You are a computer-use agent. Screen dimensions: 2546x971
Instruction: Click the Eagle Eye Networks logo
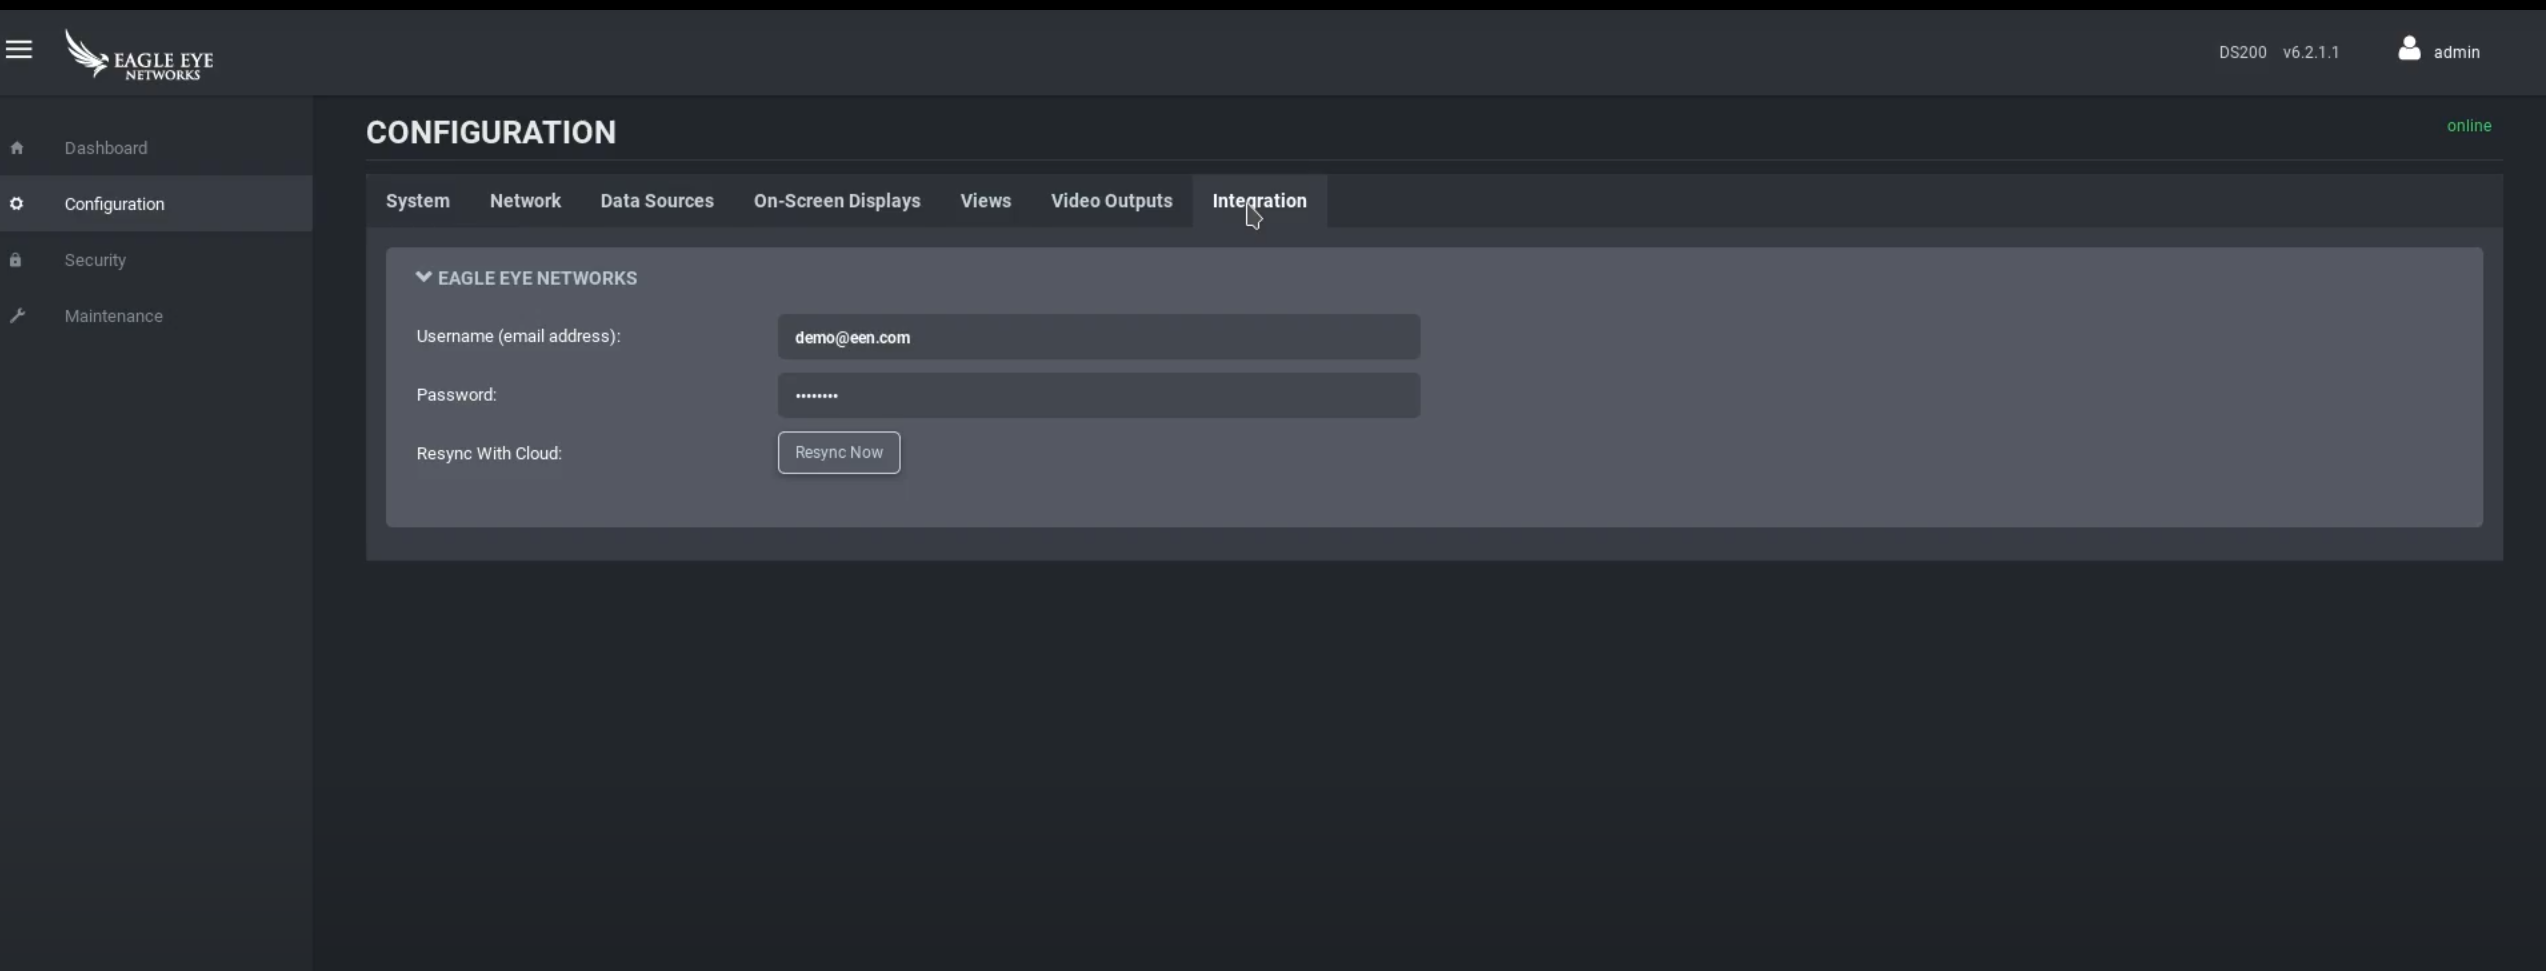click(139, 54)
